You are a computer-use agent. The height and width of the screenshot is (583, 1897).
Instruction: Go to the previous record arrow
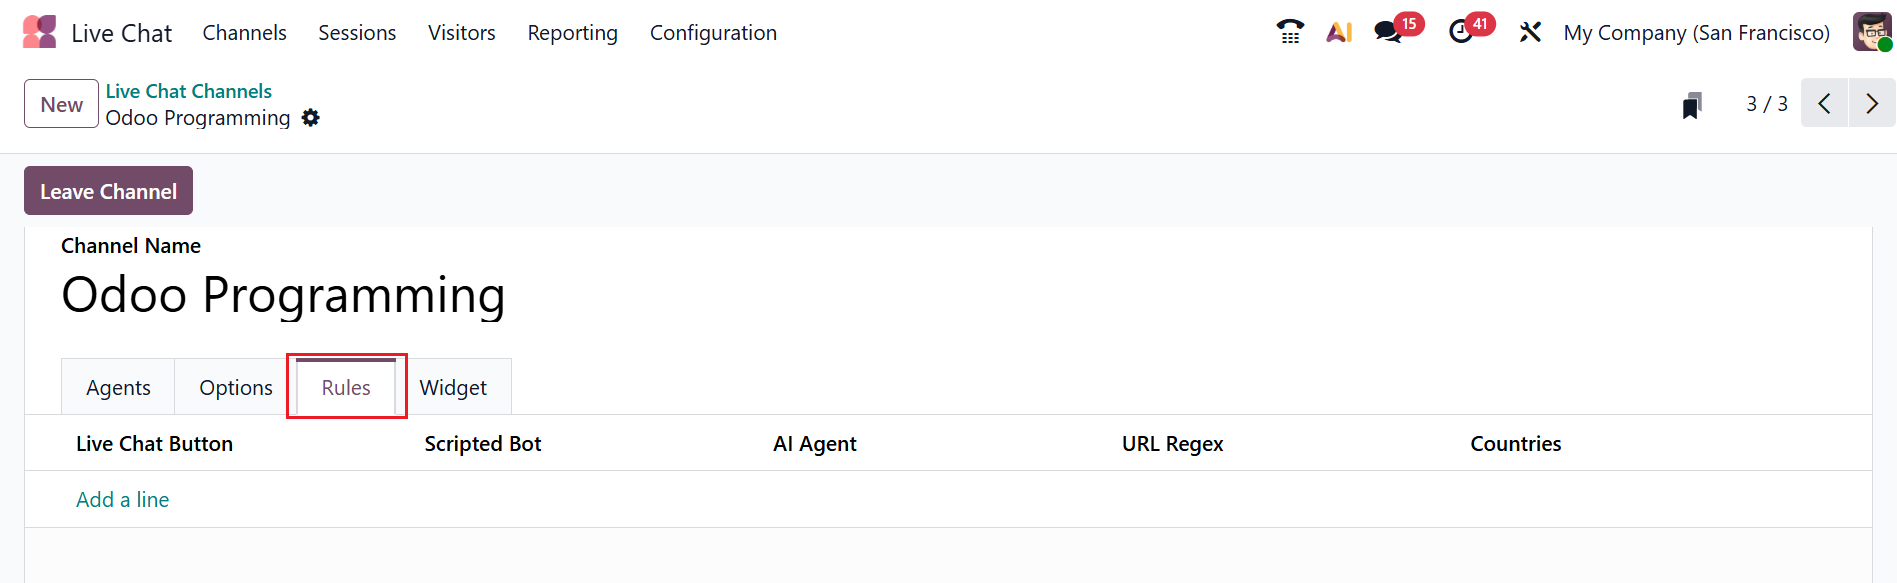[x=1824, y=103]
